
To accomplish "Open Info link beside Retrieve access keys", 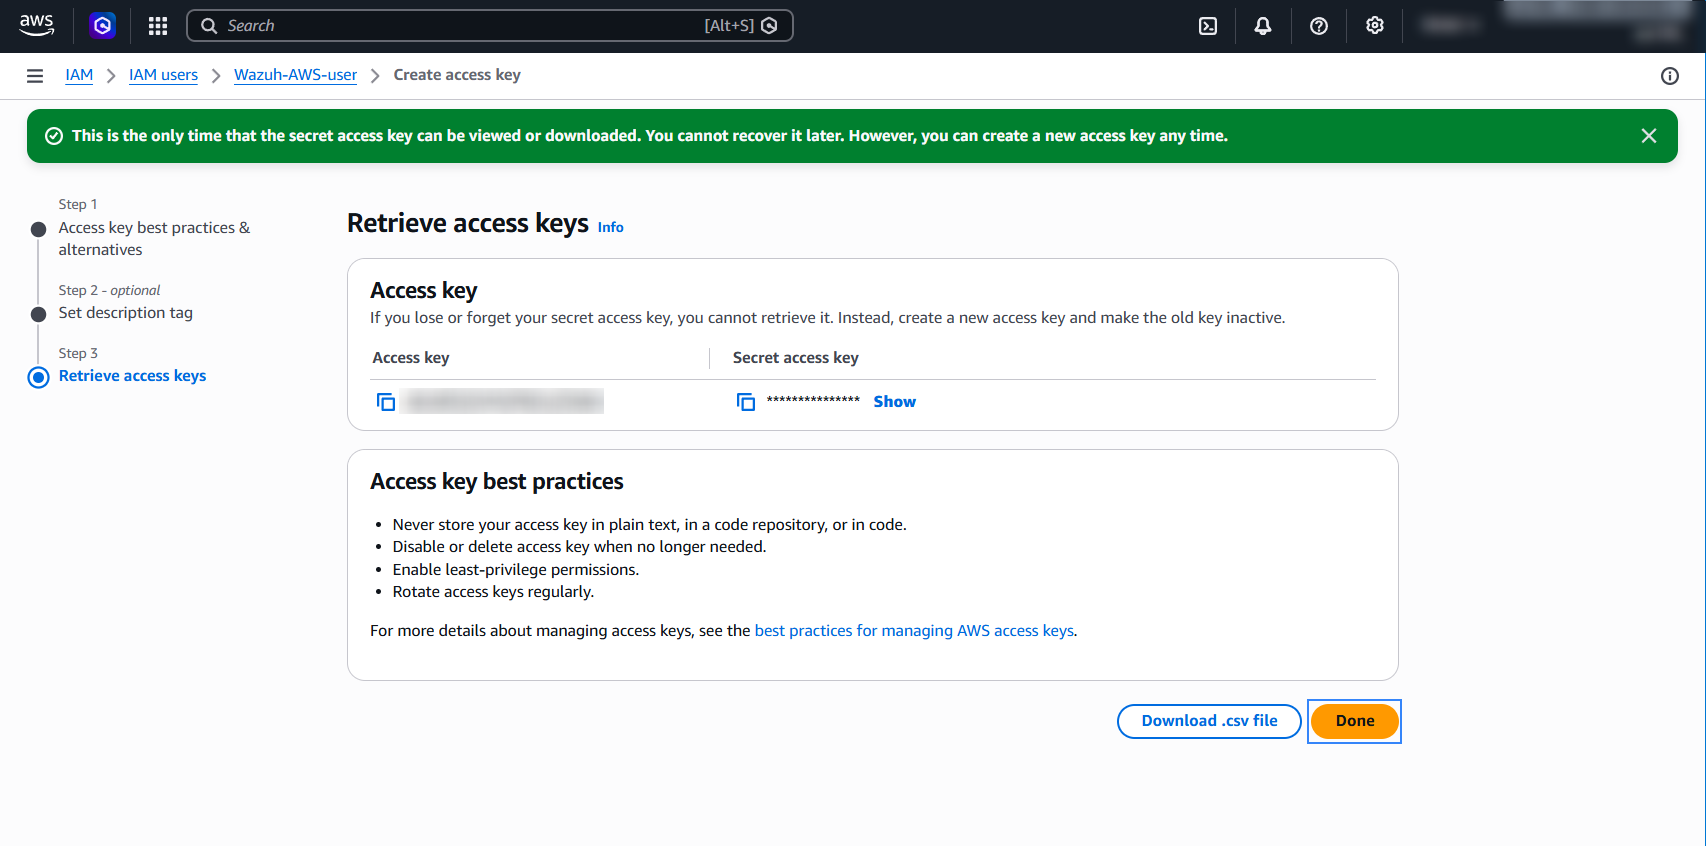I will [610, 227].
